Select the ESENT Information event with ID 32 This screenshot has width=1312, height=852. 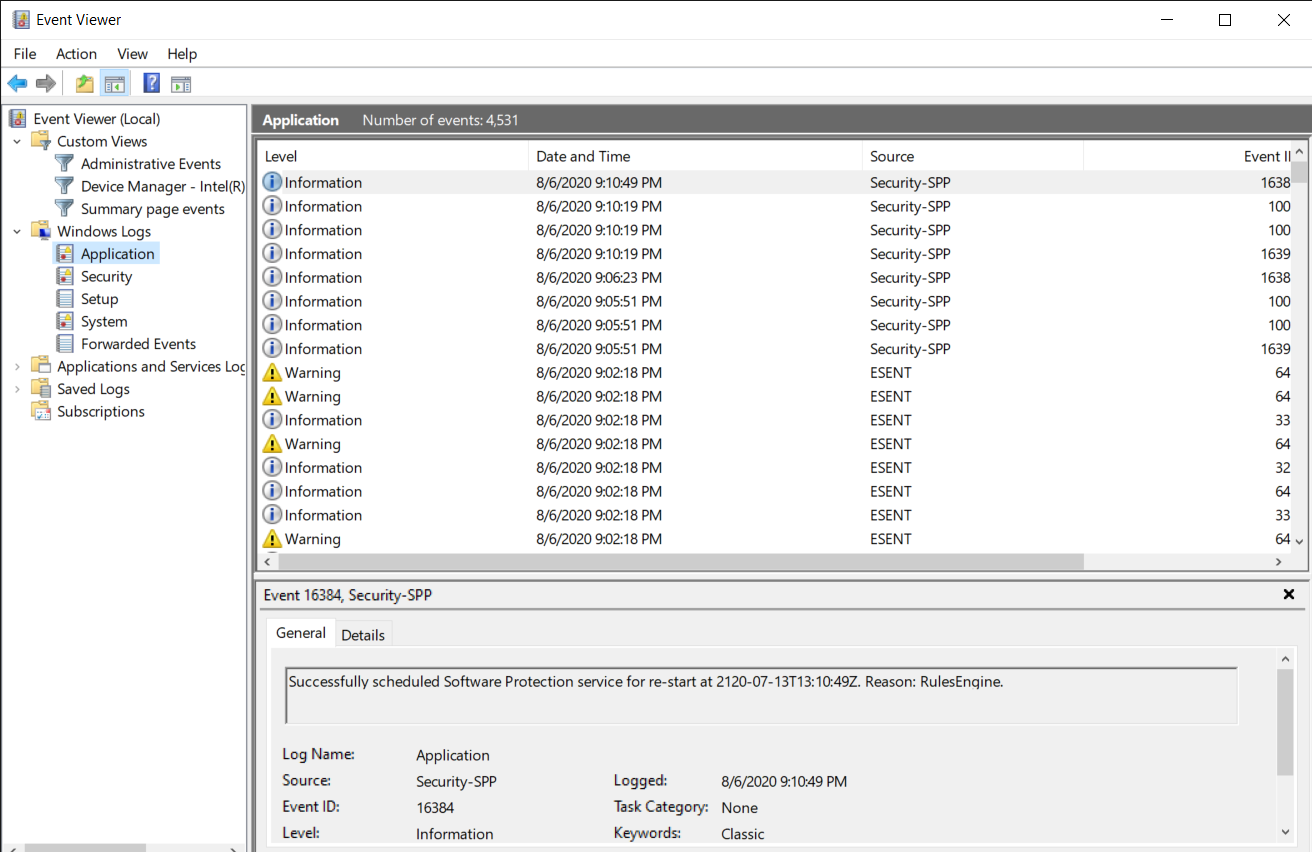point(775,468)
